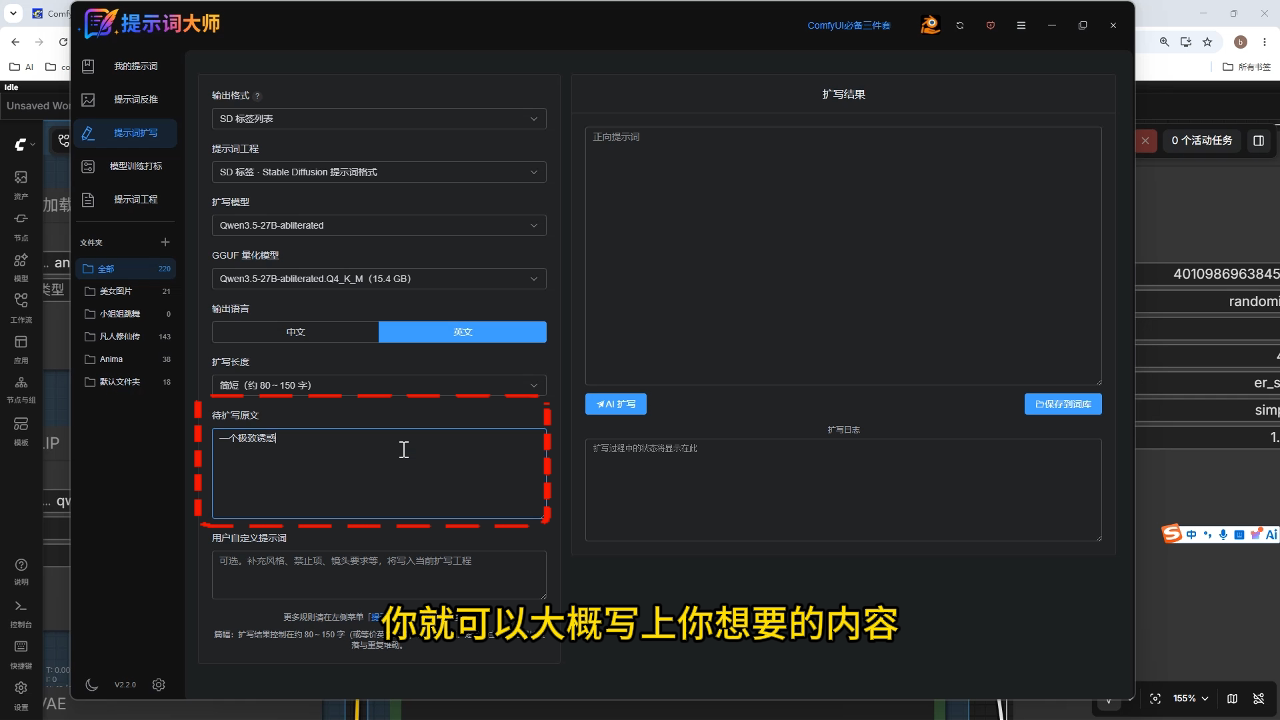Open 快捷键 shortcuts in ComfyUI sidebar

21,653
